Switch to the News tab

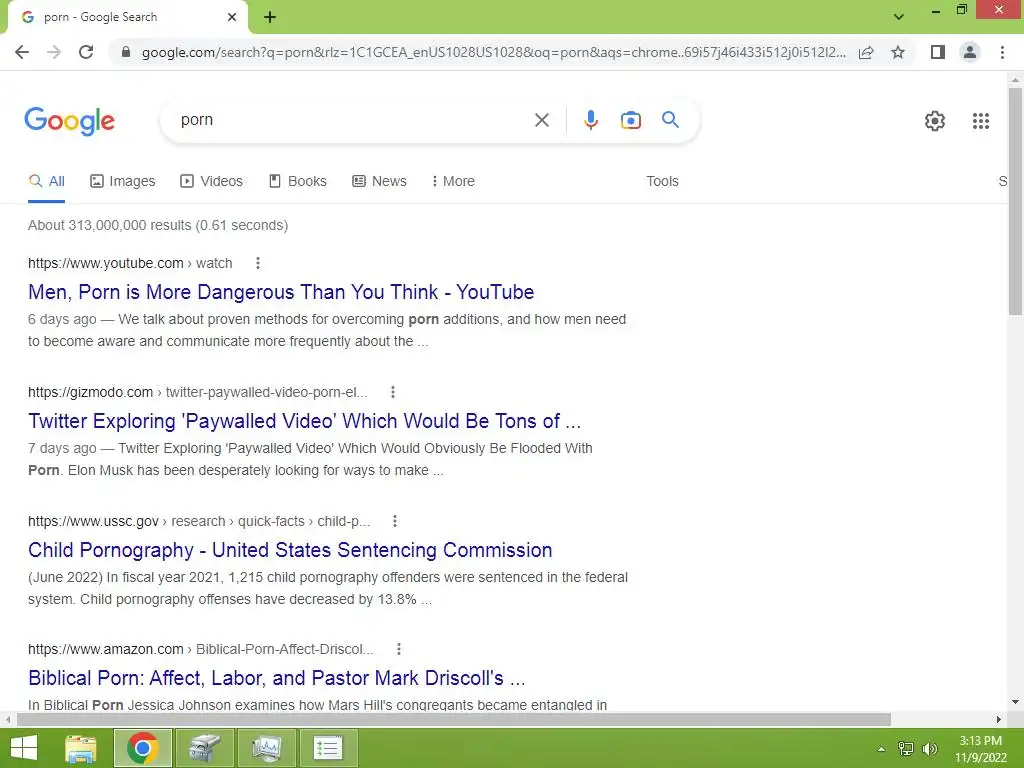(379, 181)
